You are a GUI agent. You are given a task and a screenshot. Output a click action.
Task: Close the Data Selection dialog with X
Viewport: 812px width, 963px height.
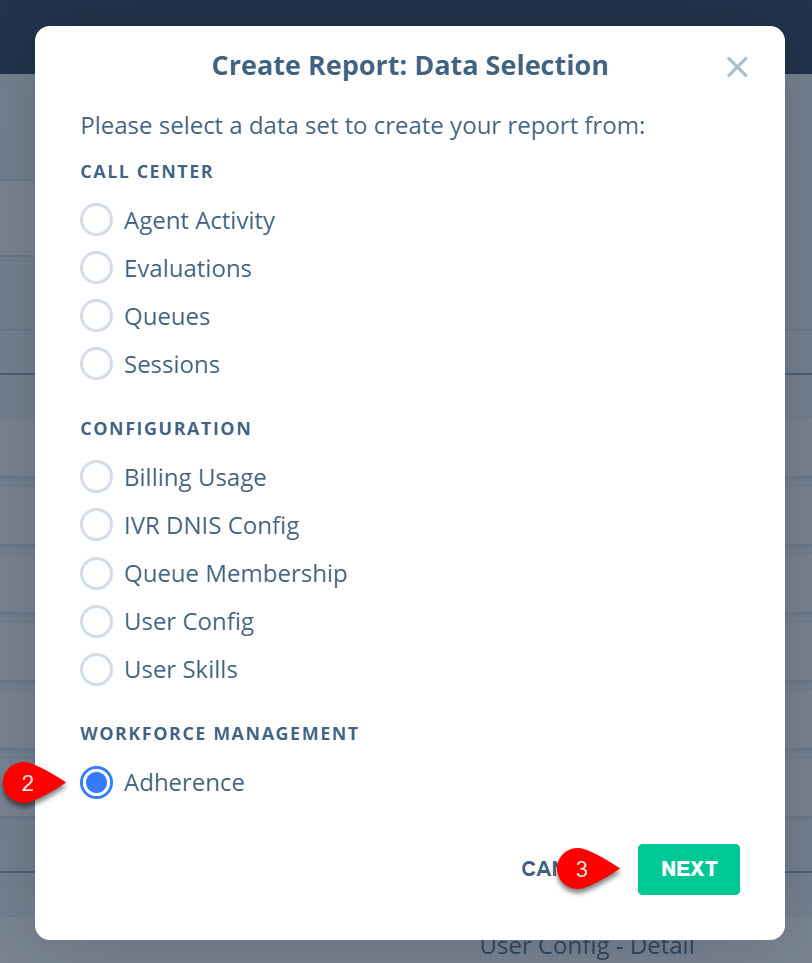point(737,67)
